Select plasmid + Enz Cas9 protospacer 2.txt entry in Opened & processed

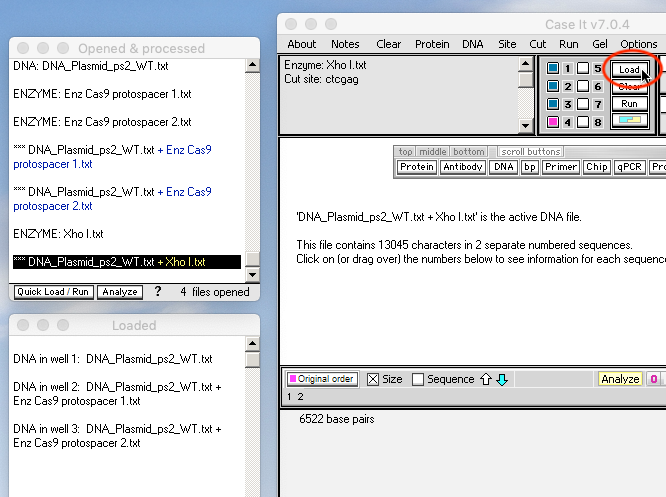tap(113, 199)
